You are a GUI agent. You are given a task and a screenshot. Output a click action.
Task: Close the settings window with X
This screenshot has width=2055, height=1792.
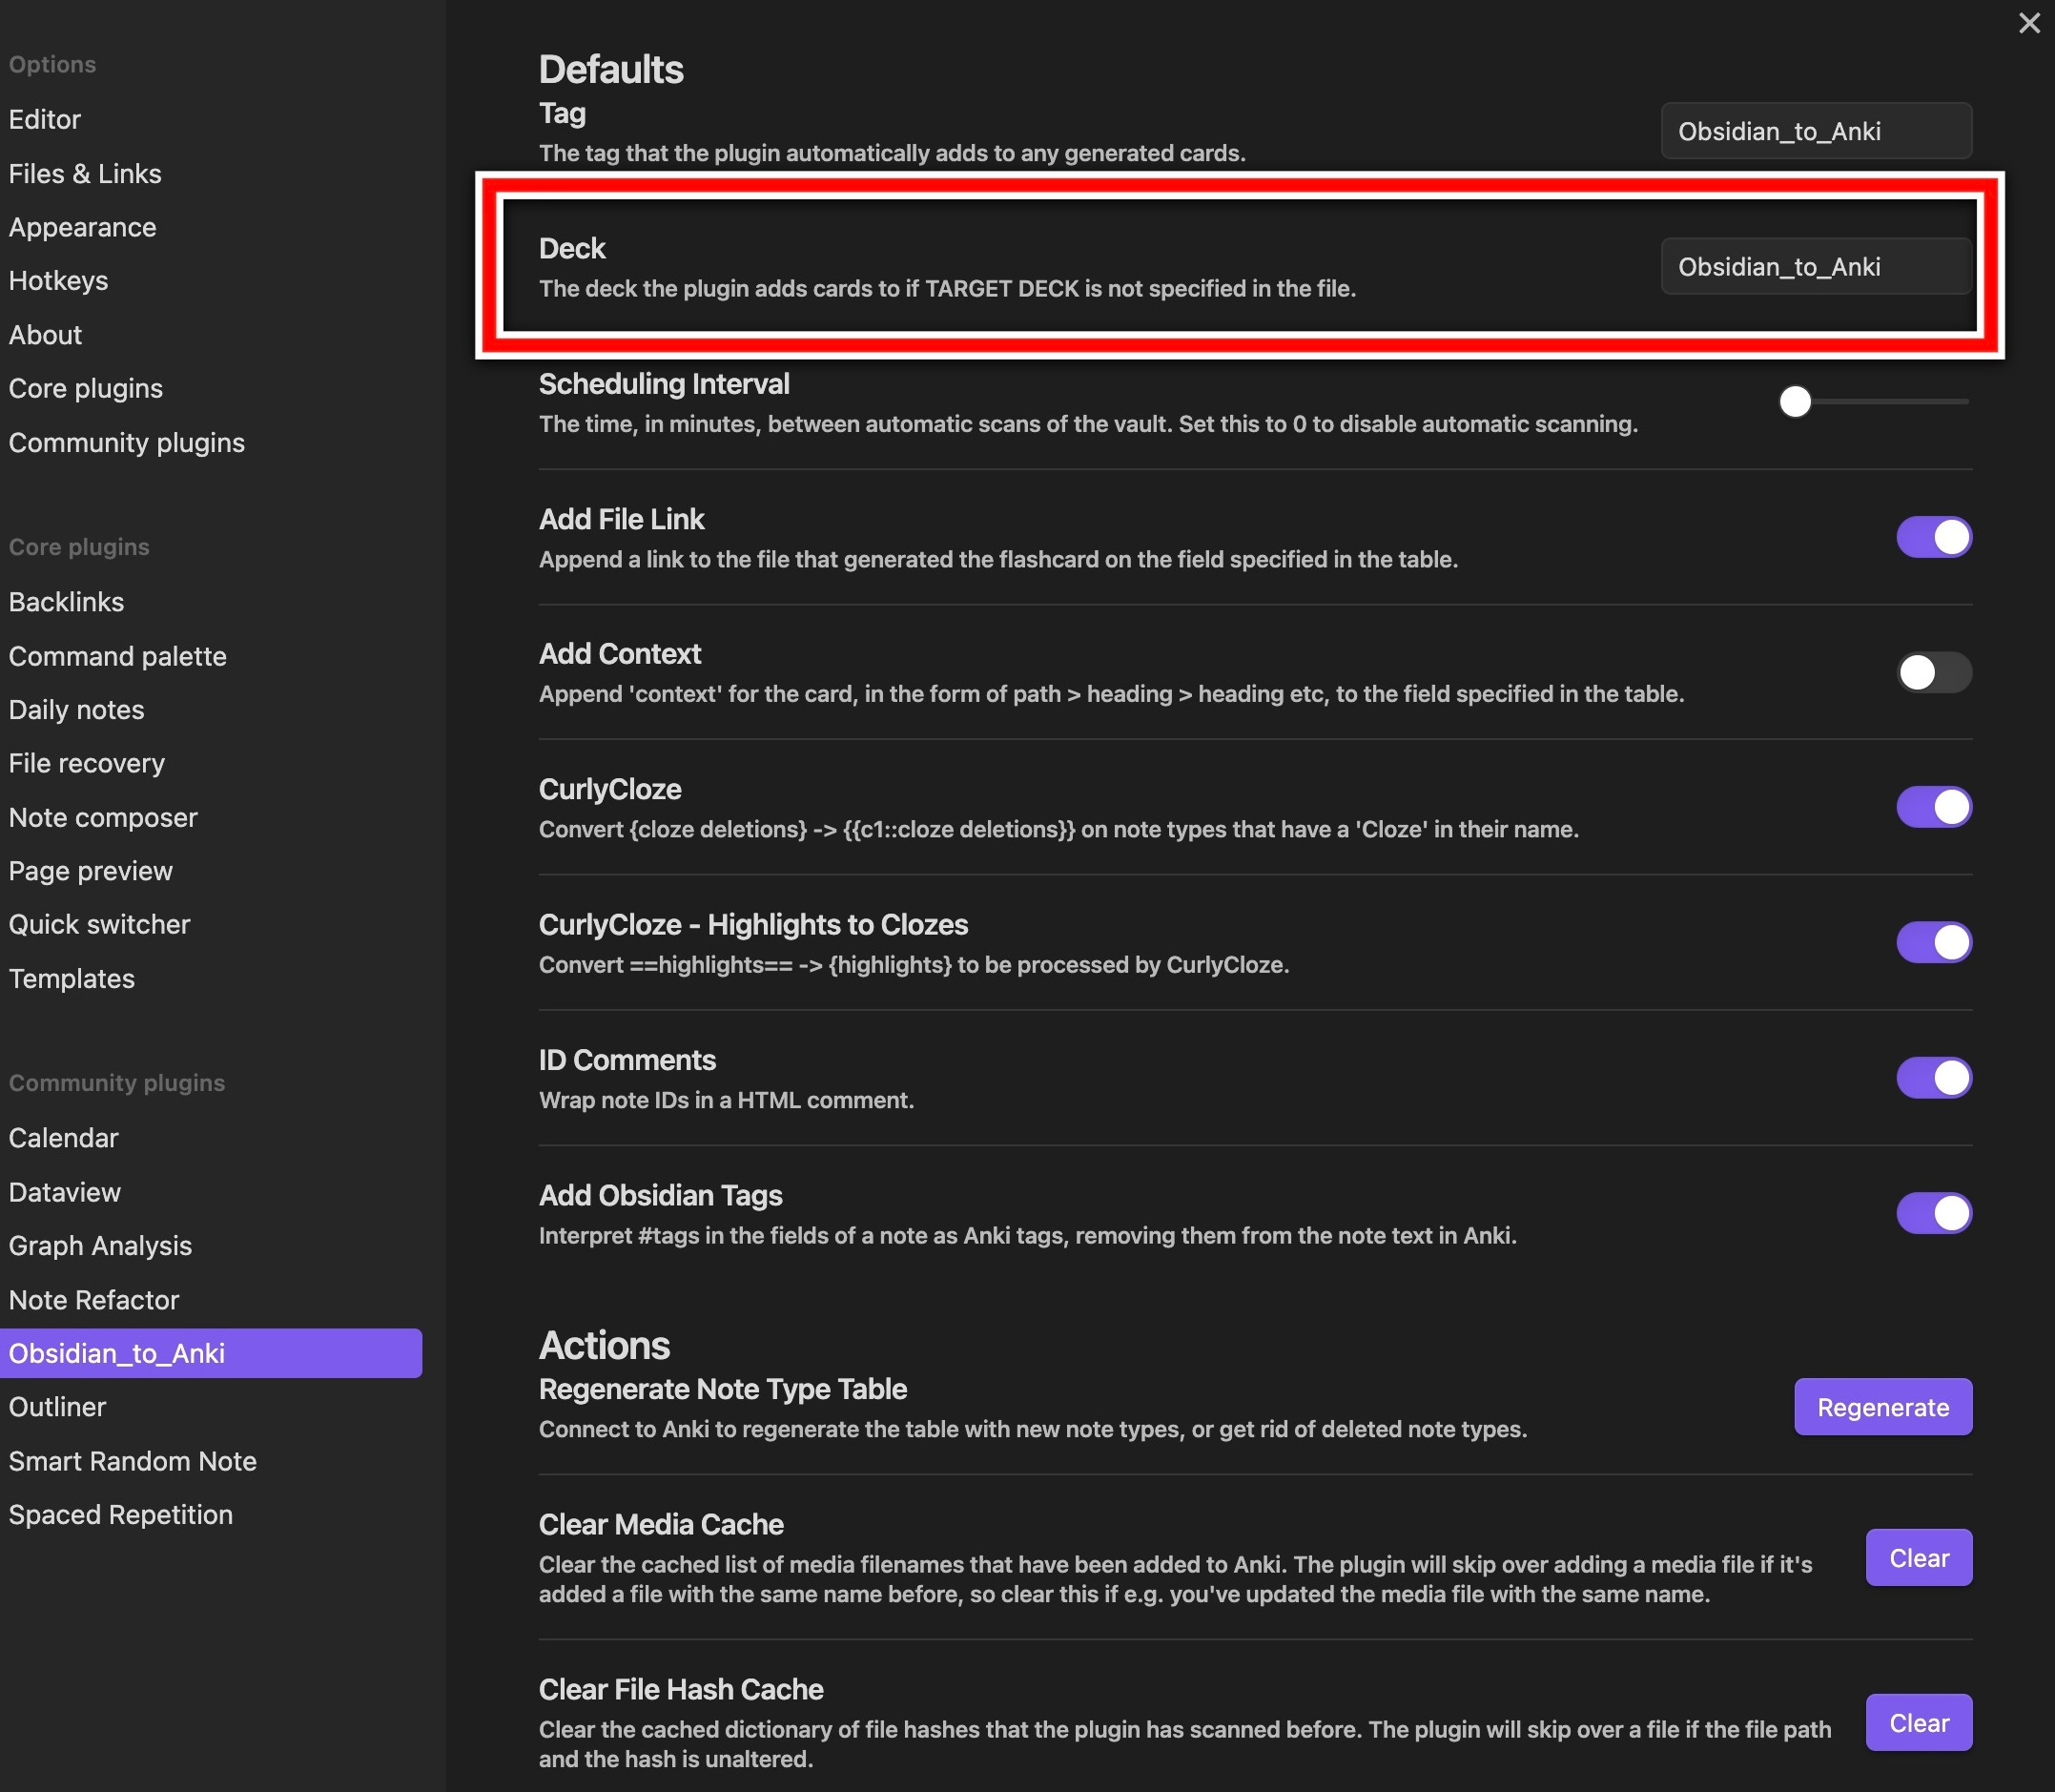point(2028,23)
